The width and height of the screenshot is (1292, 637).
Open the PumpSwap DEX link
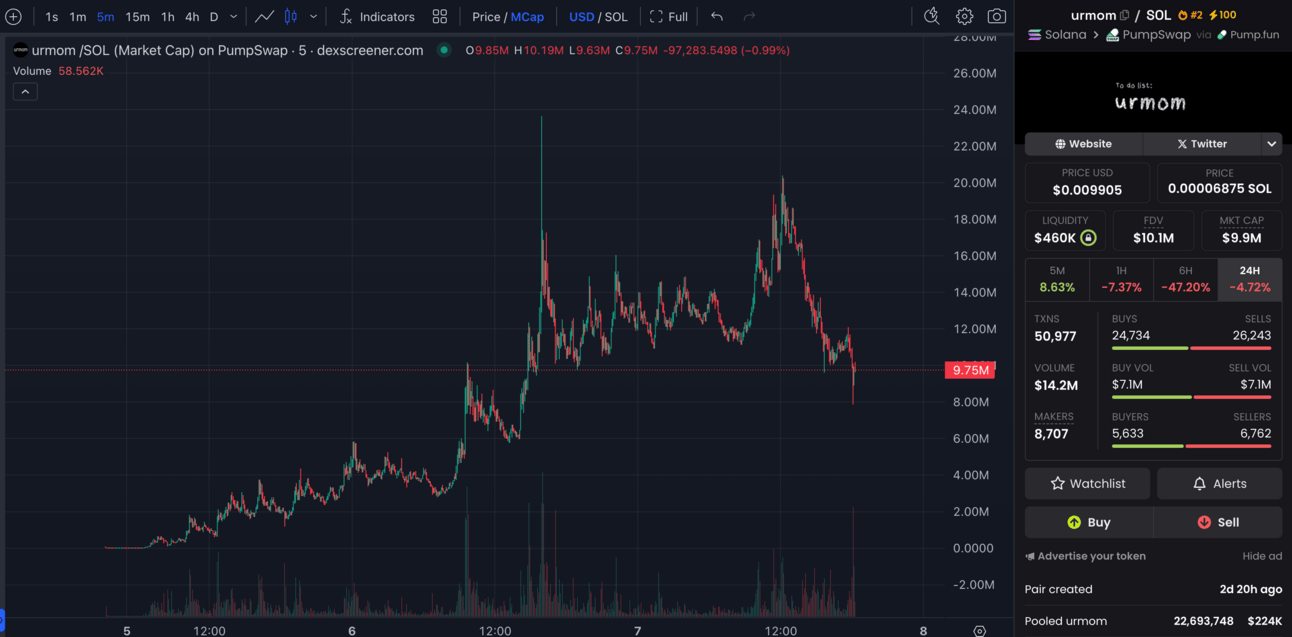pyautogui.click(x=1148, y=35)
